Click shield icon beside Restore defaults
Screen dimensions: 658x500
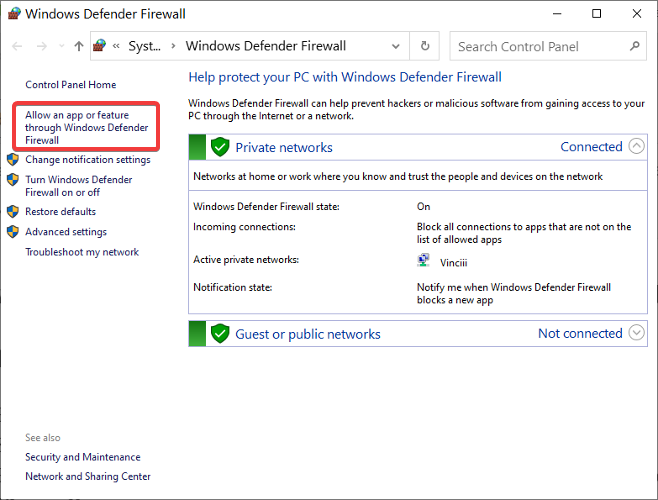click(13, 212)
